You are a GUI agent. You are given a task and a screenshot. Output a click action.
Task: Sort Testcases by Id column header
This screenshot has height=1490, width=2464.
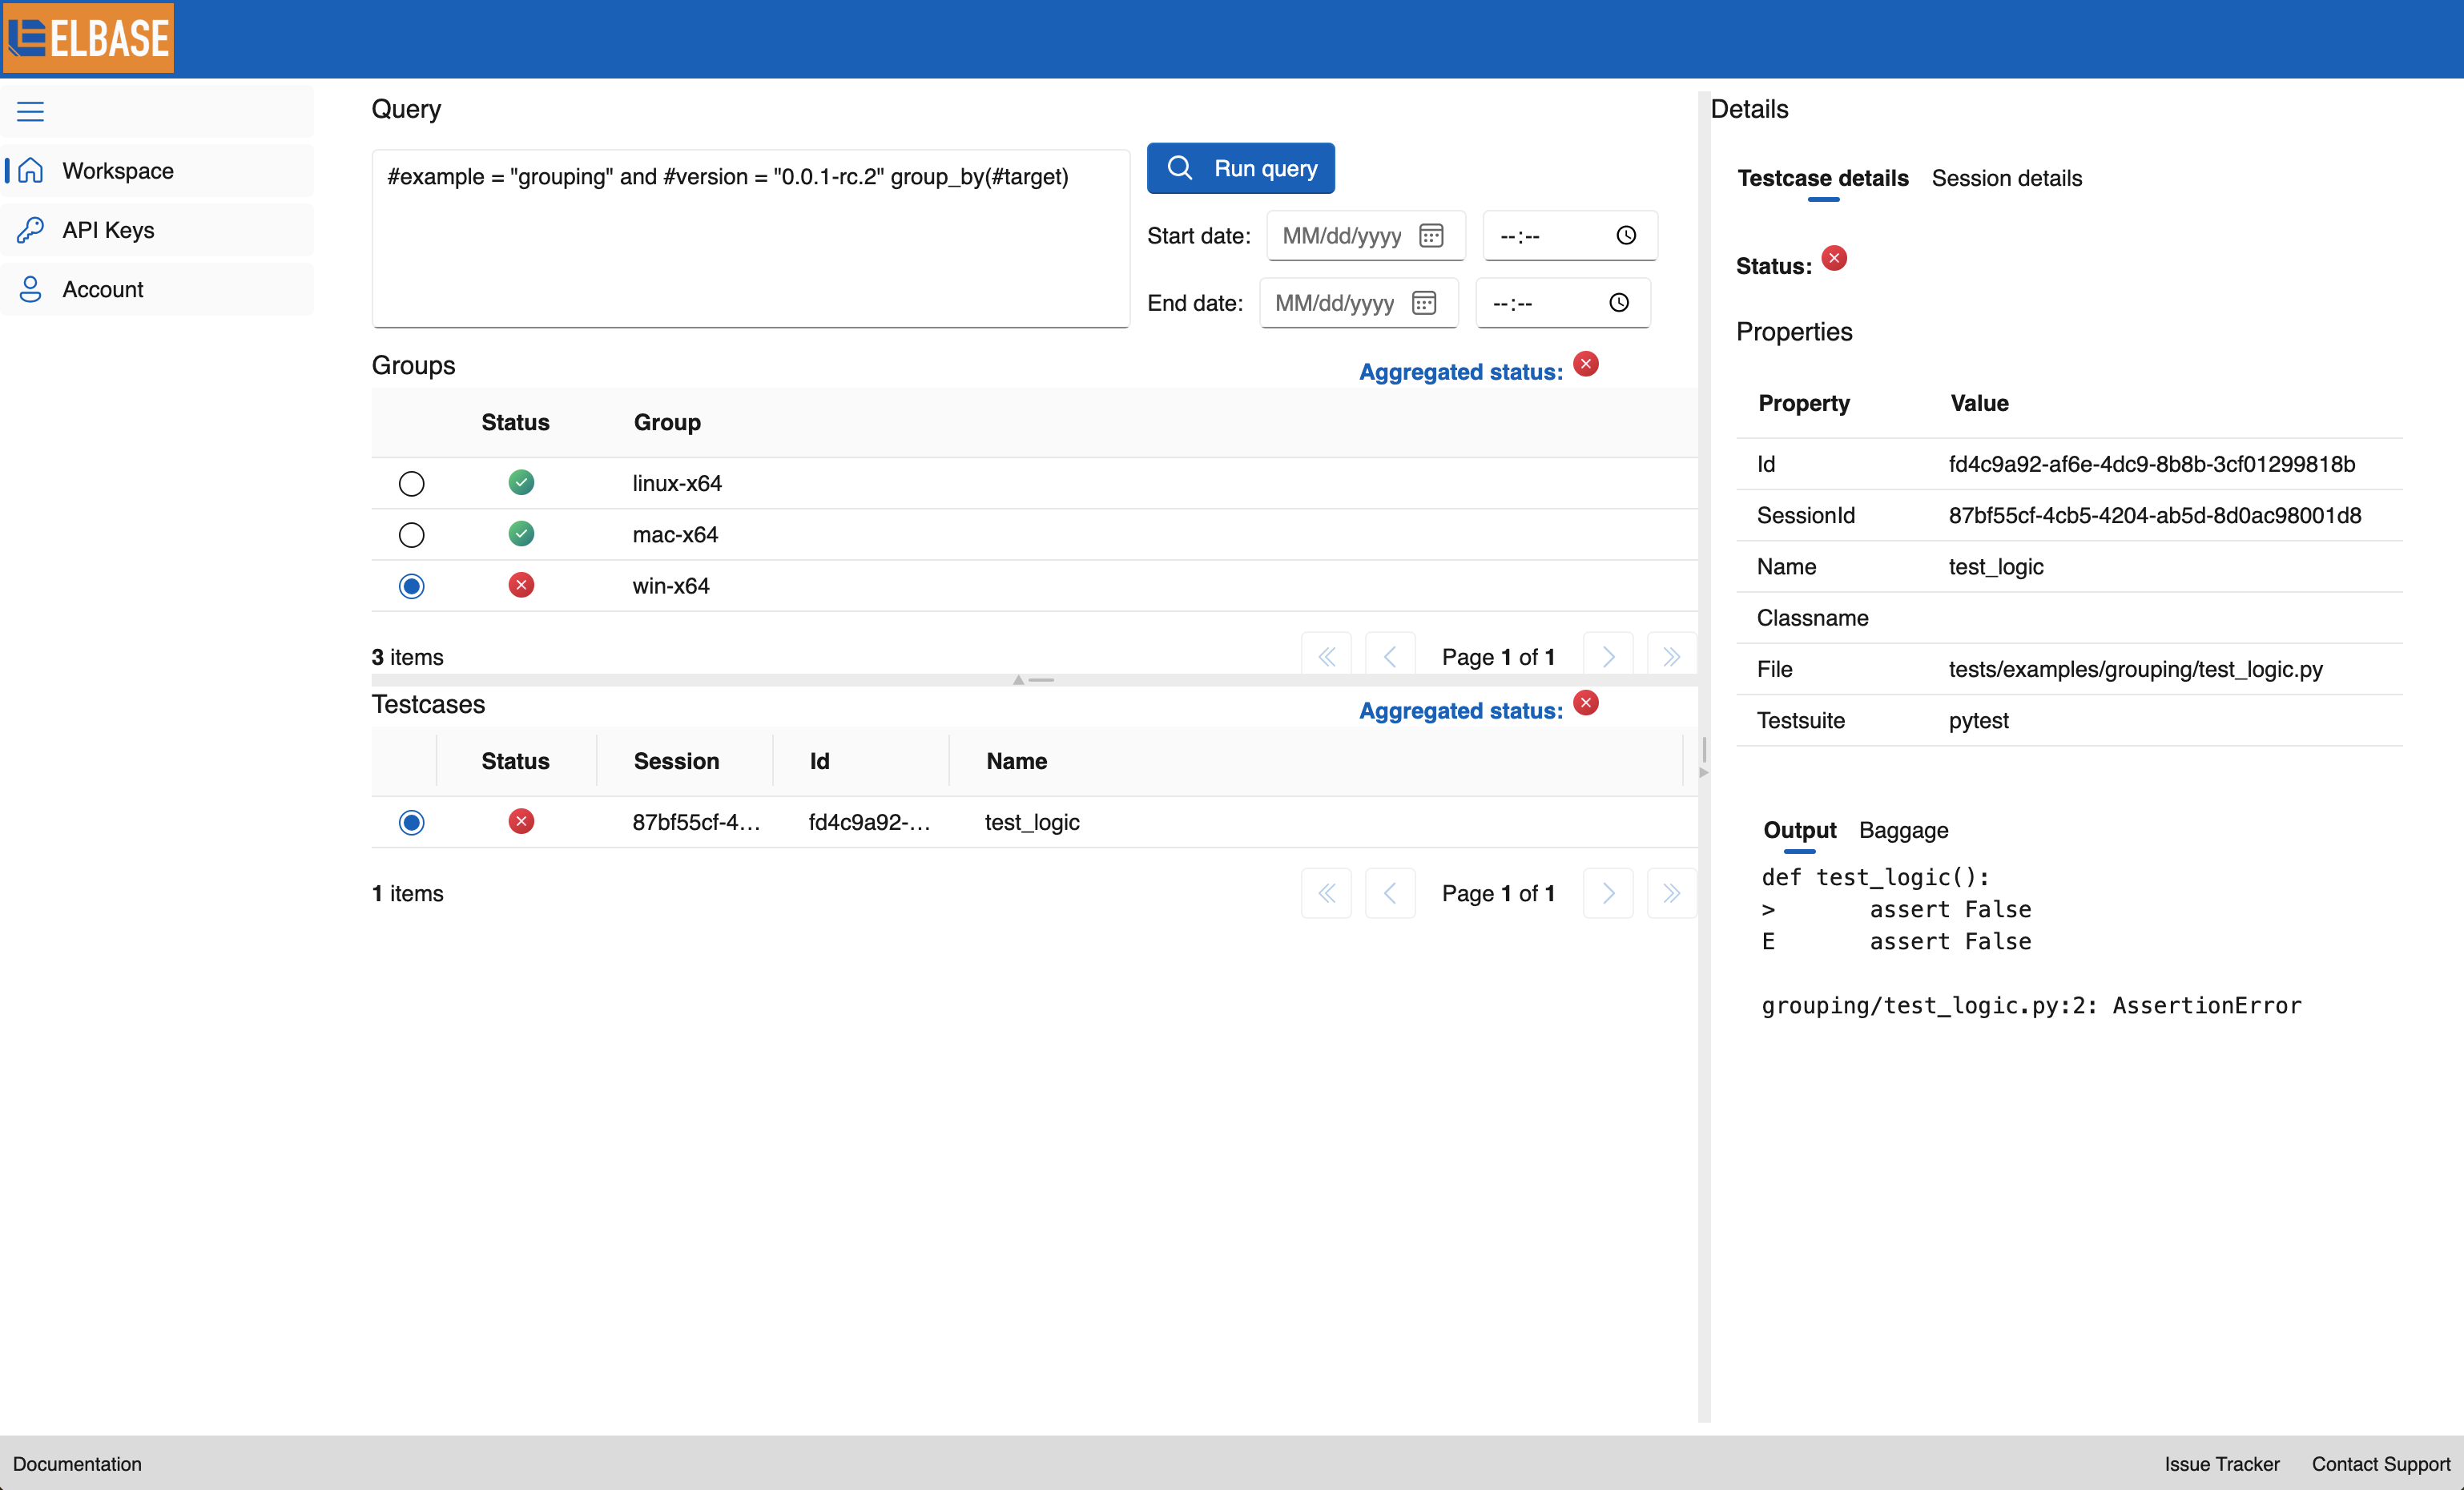819,761
